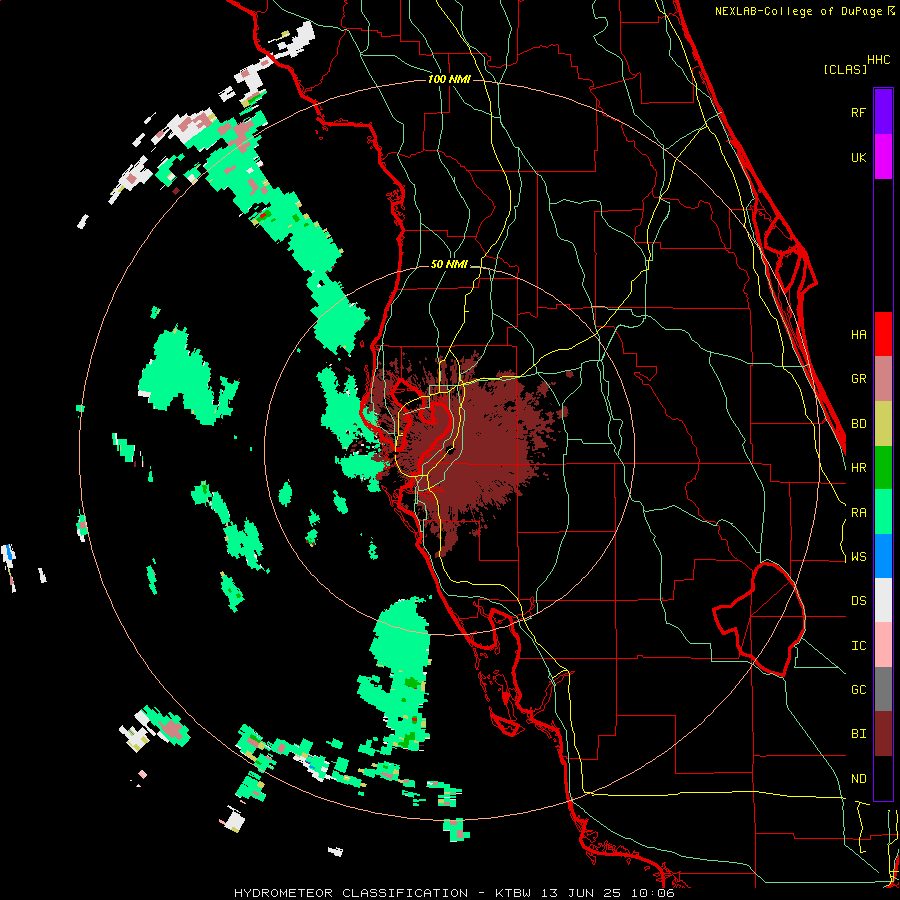Click the RA light green legend swatch
This screenshot has width=900, height=900.
[x=883, y=512]
